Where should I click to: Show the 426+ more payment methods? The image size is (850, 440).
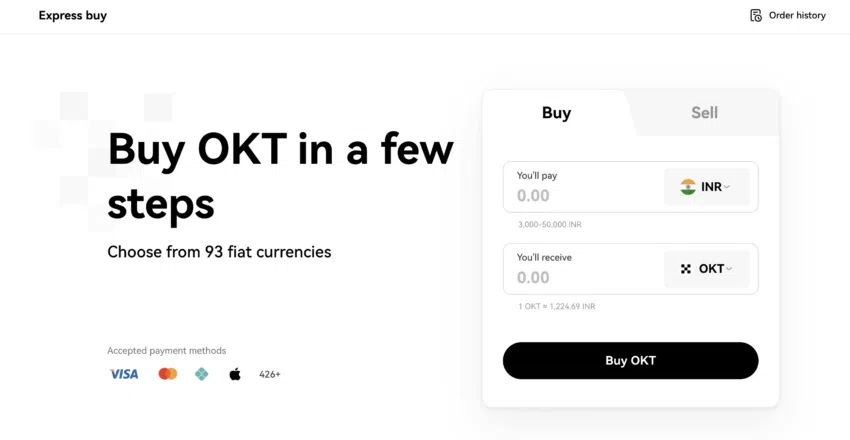pos(270,374)
